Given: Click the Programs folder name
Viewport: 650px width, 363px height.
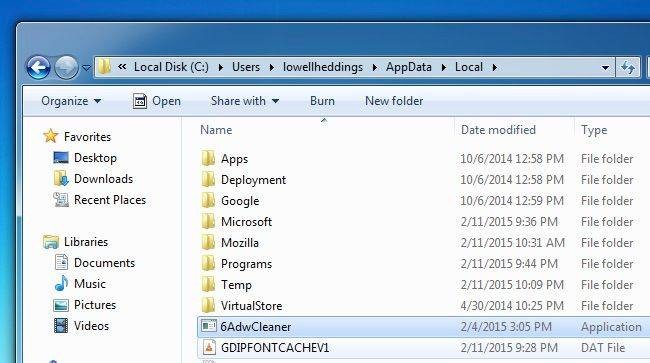Looking at the screenshot, I should point(246,264).
